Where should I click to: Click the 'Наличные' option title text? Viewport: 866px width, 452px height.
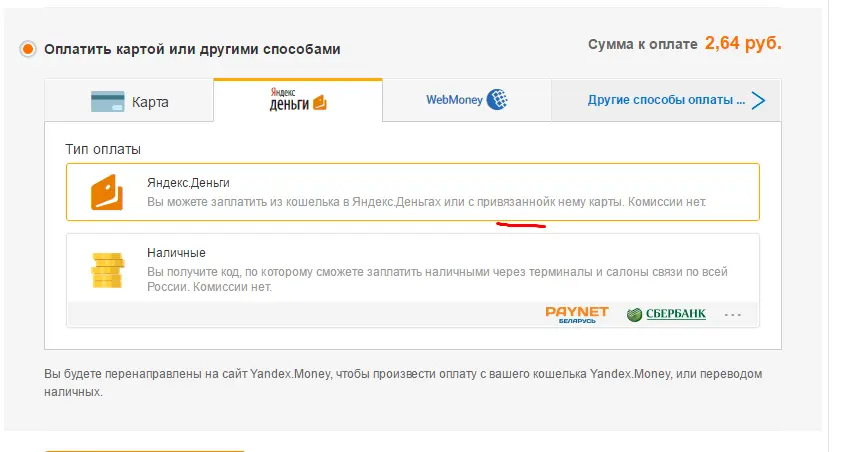176,253
